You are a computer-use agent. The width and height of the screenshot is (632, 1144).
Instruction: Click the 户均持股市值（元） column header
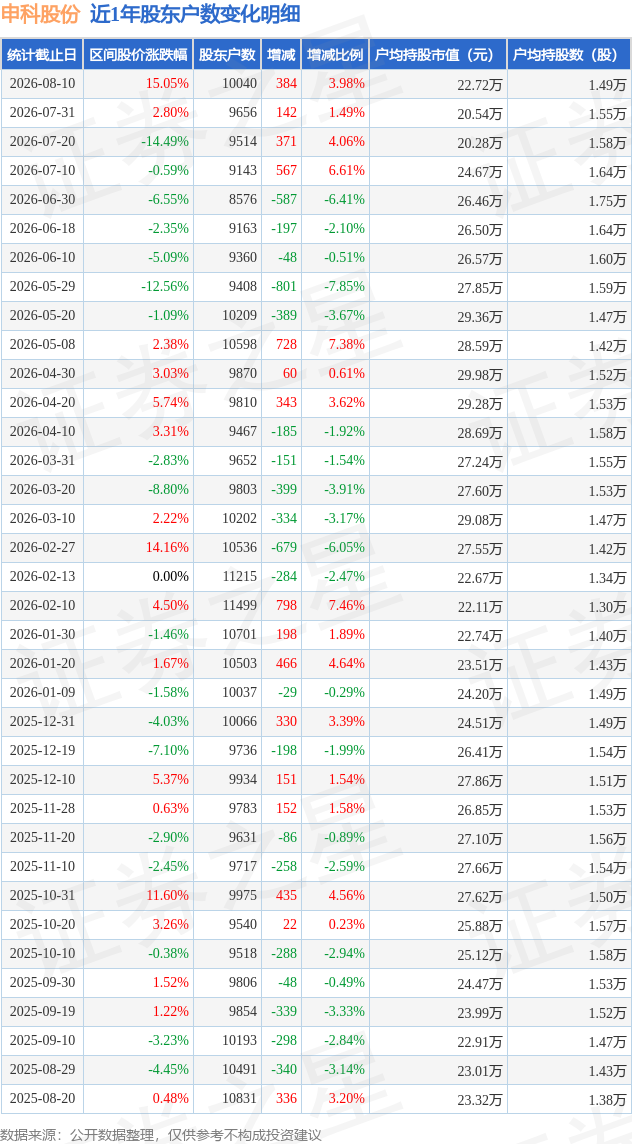point(438,55)
